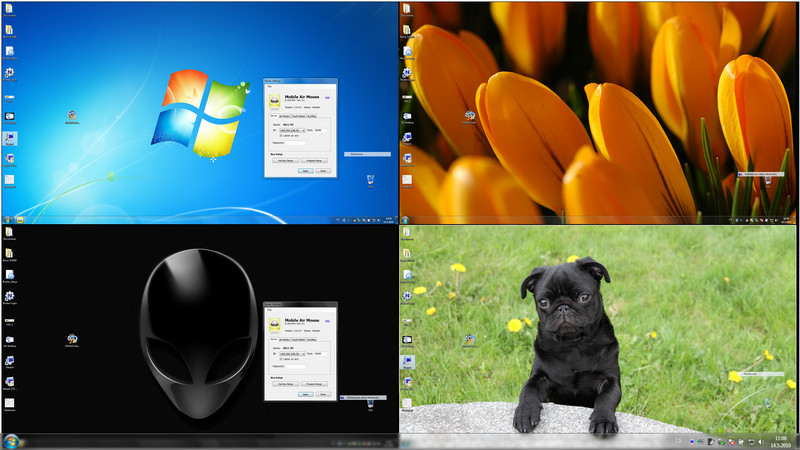The height and width of the screenshot is (450, 800).
Task: Click green checkmark tray icon
Action: pos(721,442)
